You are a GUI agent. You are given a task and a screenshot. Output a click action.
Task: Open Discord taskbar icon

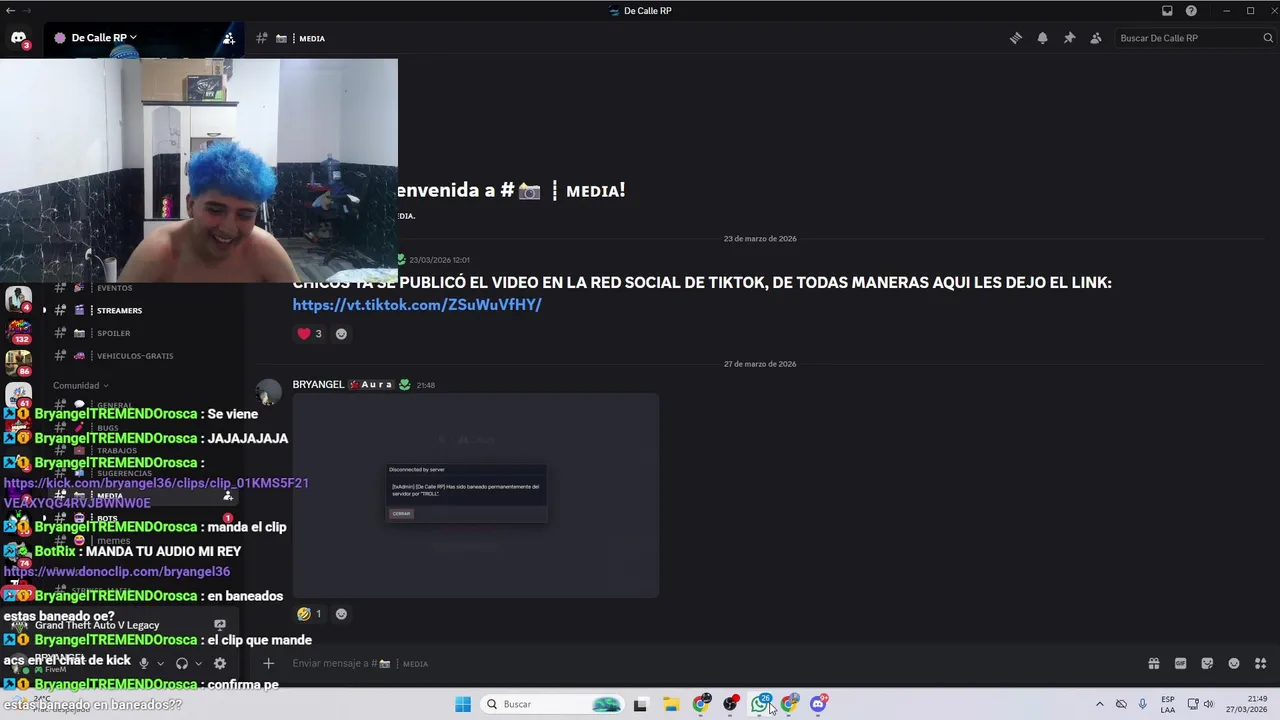(x=819, y=704)
